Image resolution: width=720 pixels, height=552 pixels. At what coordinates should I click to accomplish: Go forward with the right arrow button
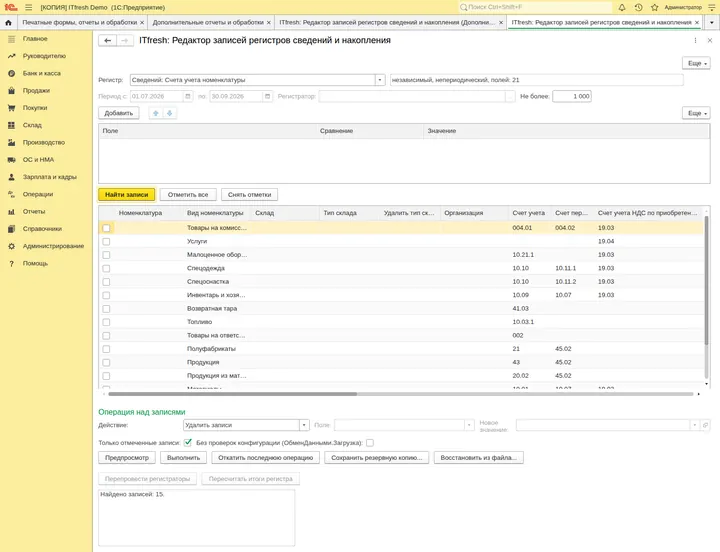124,40
